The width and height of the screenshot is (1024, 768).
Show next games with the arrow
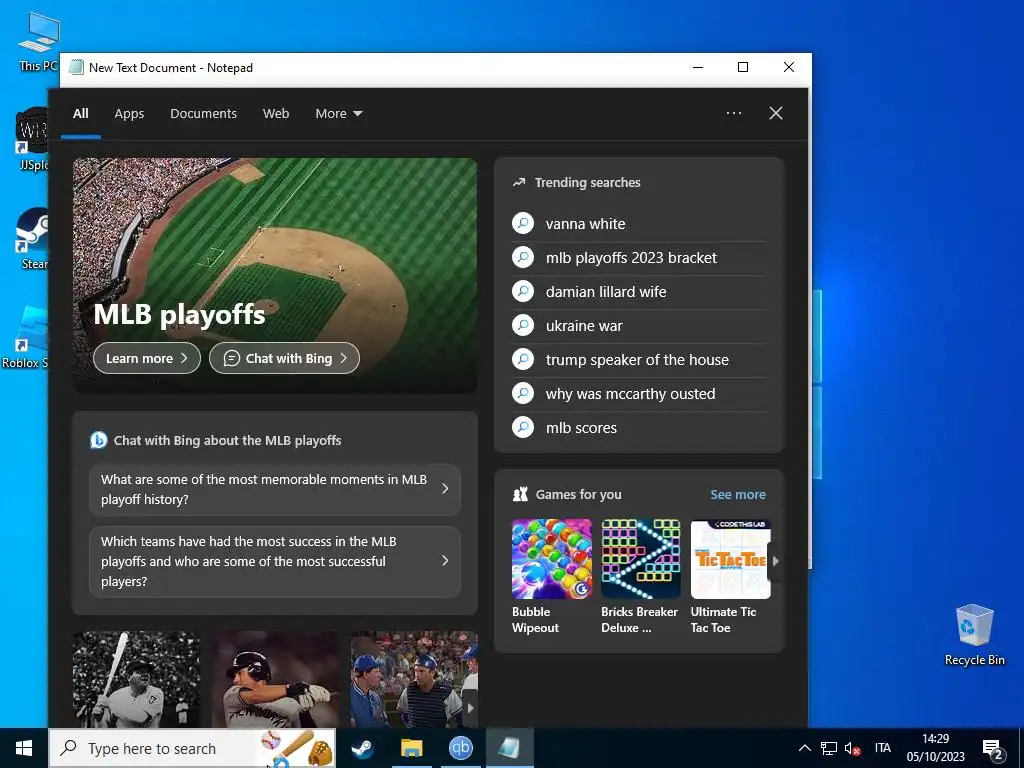pyautogui.click(x=775, y=560)
